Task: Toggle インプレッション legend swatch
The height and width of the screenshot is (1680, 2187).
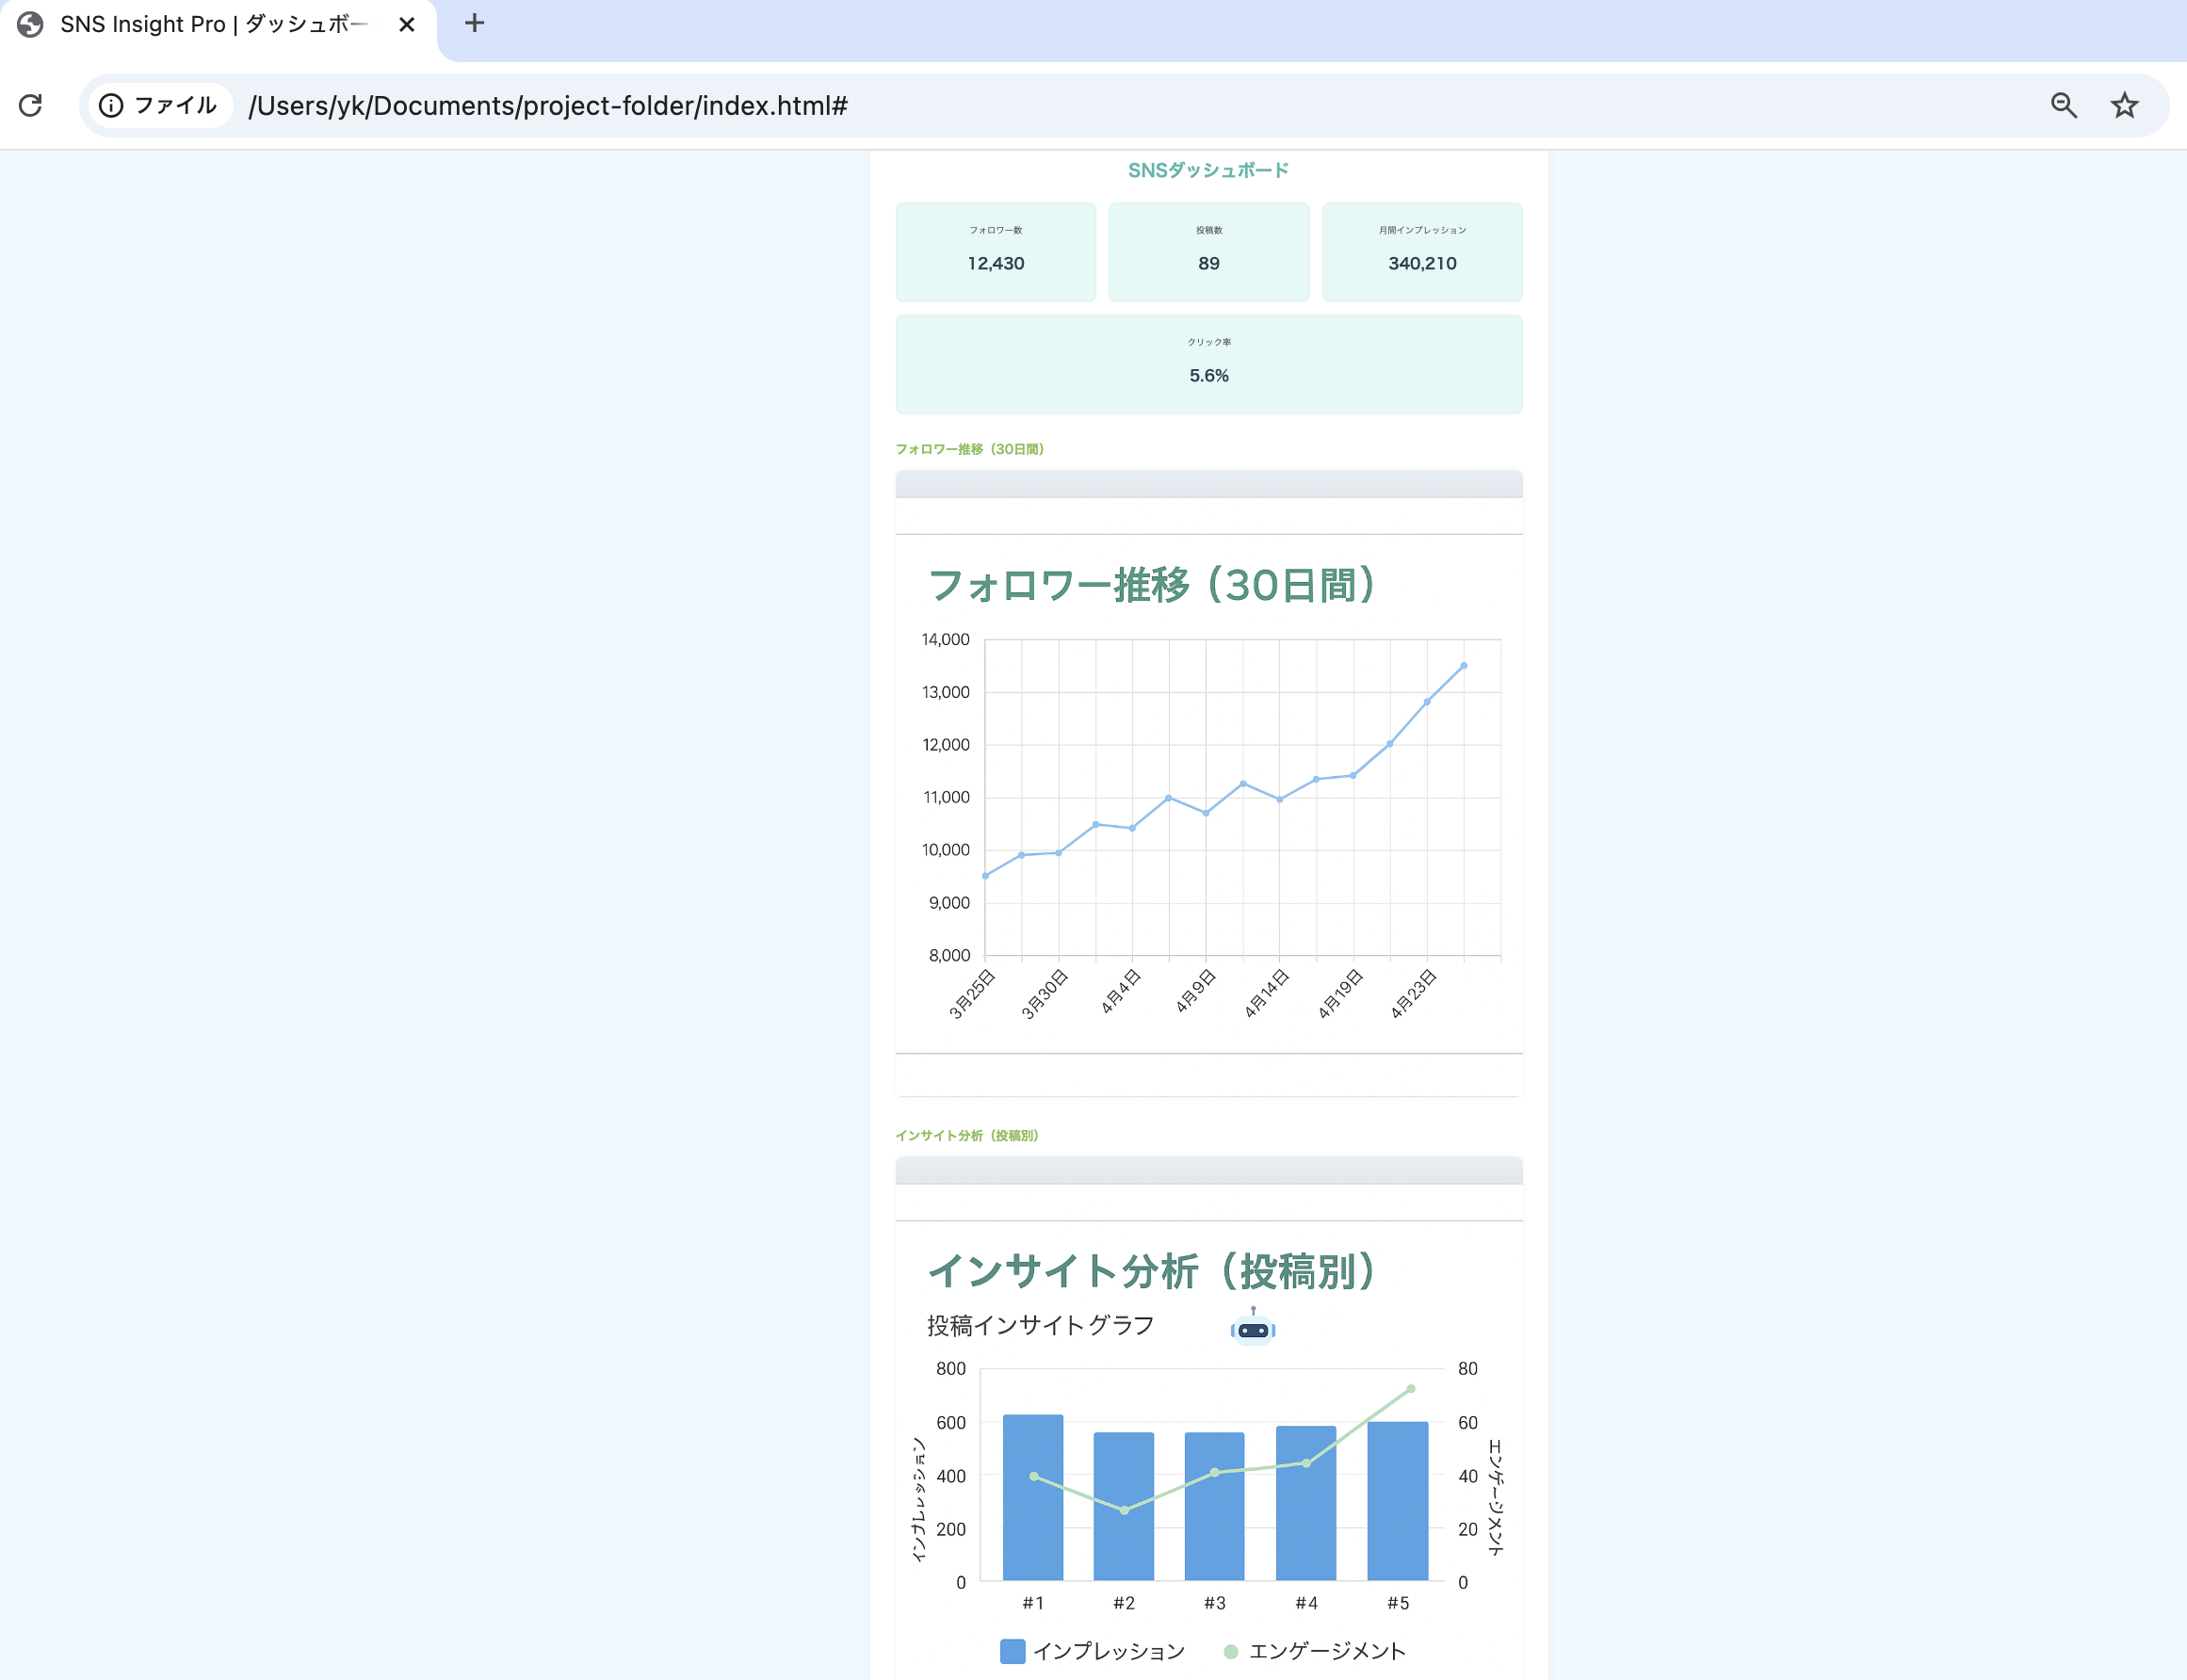Action: coord(1012,1651)
